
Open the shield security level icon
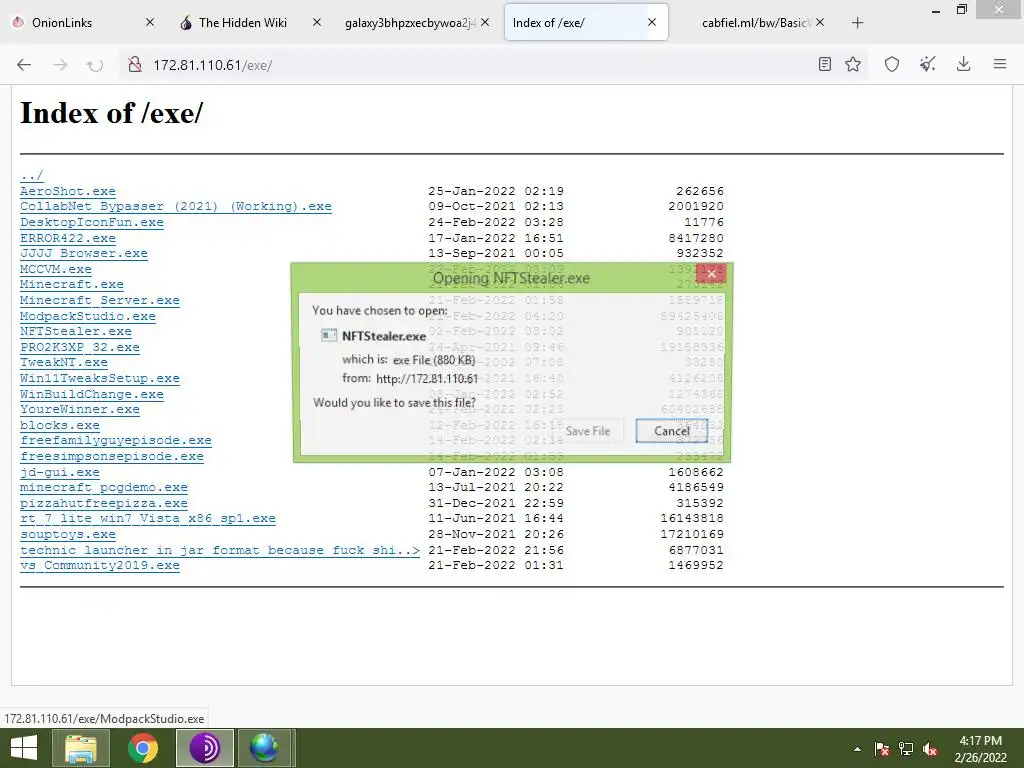[892, 64]
